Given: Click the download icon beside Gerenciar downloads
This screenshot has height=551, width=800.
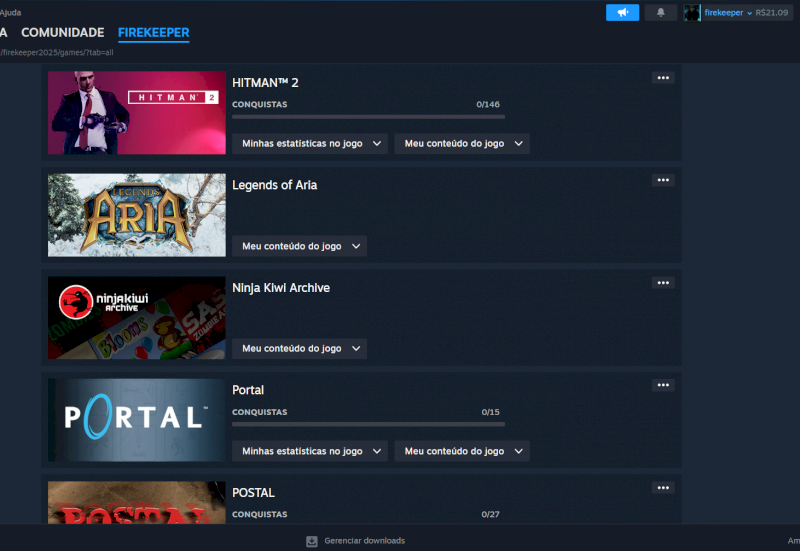Looking at the screenshot, I should 312,541.
